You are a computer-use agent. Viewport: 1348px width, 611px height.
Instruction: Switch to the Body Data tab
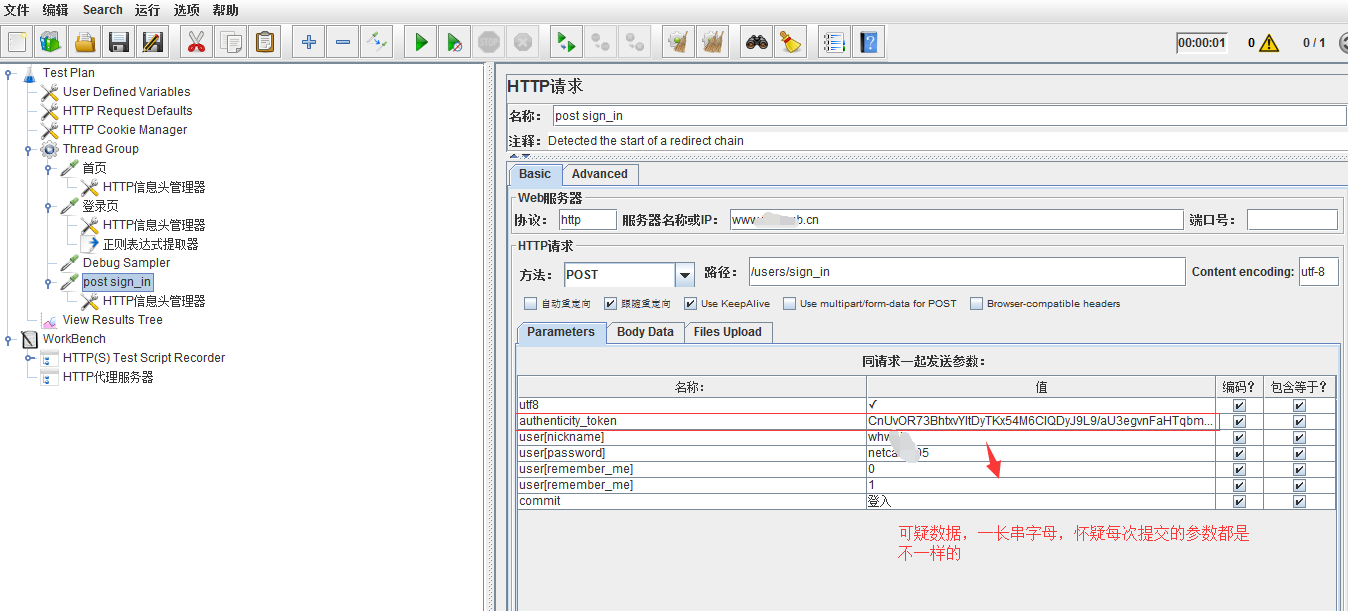pos(645,332)
